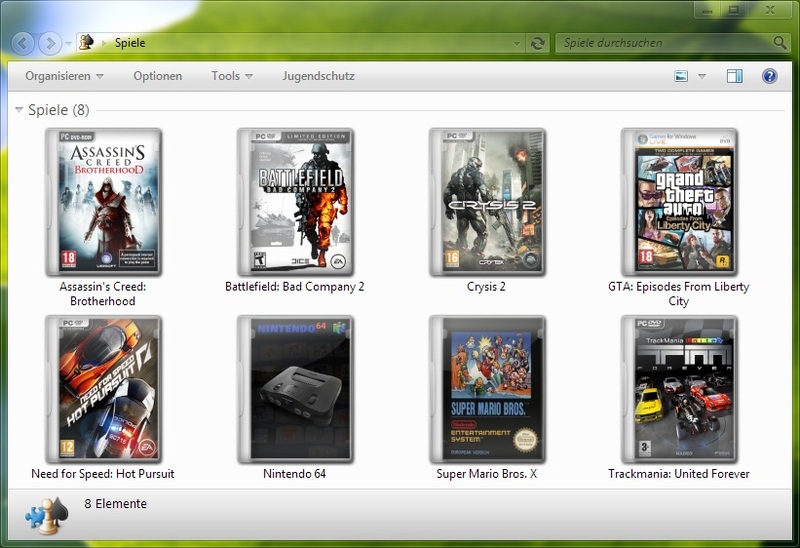Select the GTA Episodes From Liberty City cover
Screen dimensions: 800x548
point(680,202)
